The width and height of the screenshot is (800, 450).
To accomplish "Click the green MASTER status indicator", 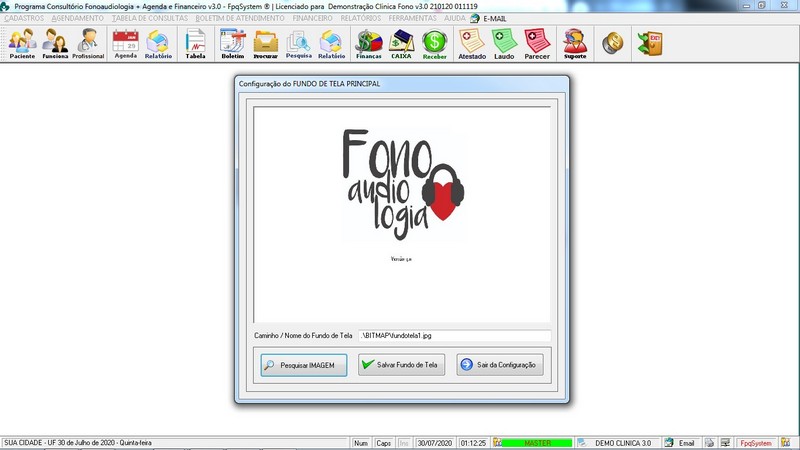I will [537, 443].
